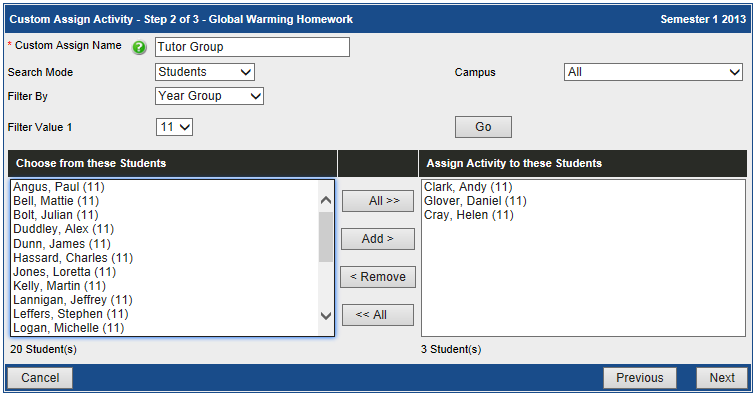
Task: Click the scroll down arrow in student list
Action: pos(326,316)
